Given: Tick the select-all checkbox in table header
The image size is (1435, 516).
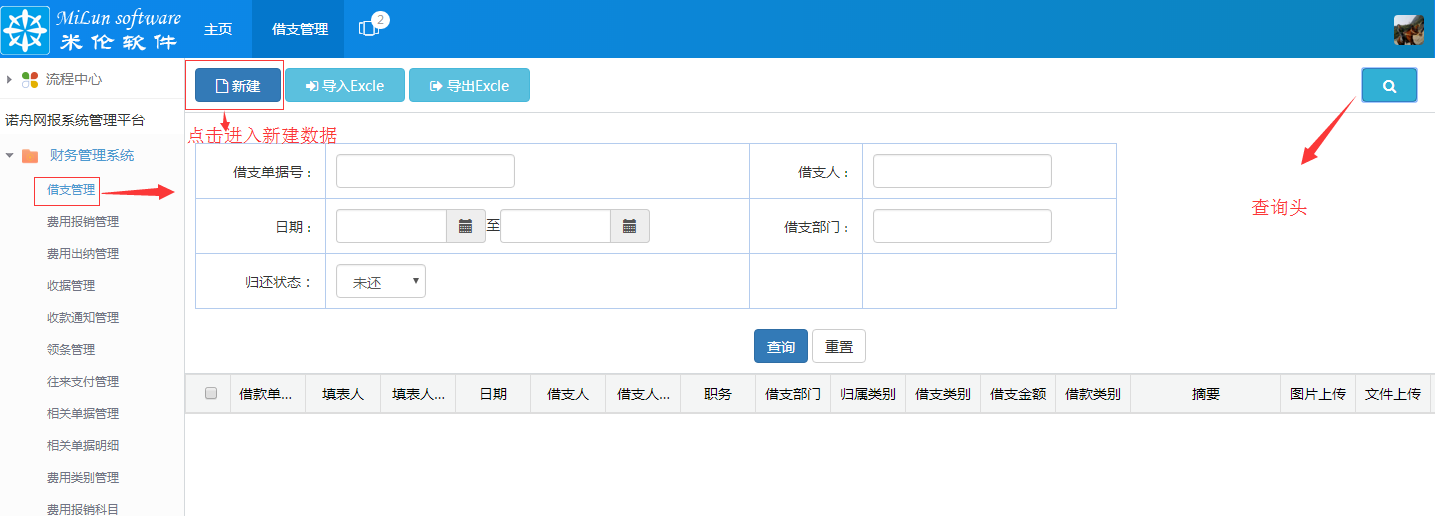Looking at the screenshot, I should (x=211, y=394).
